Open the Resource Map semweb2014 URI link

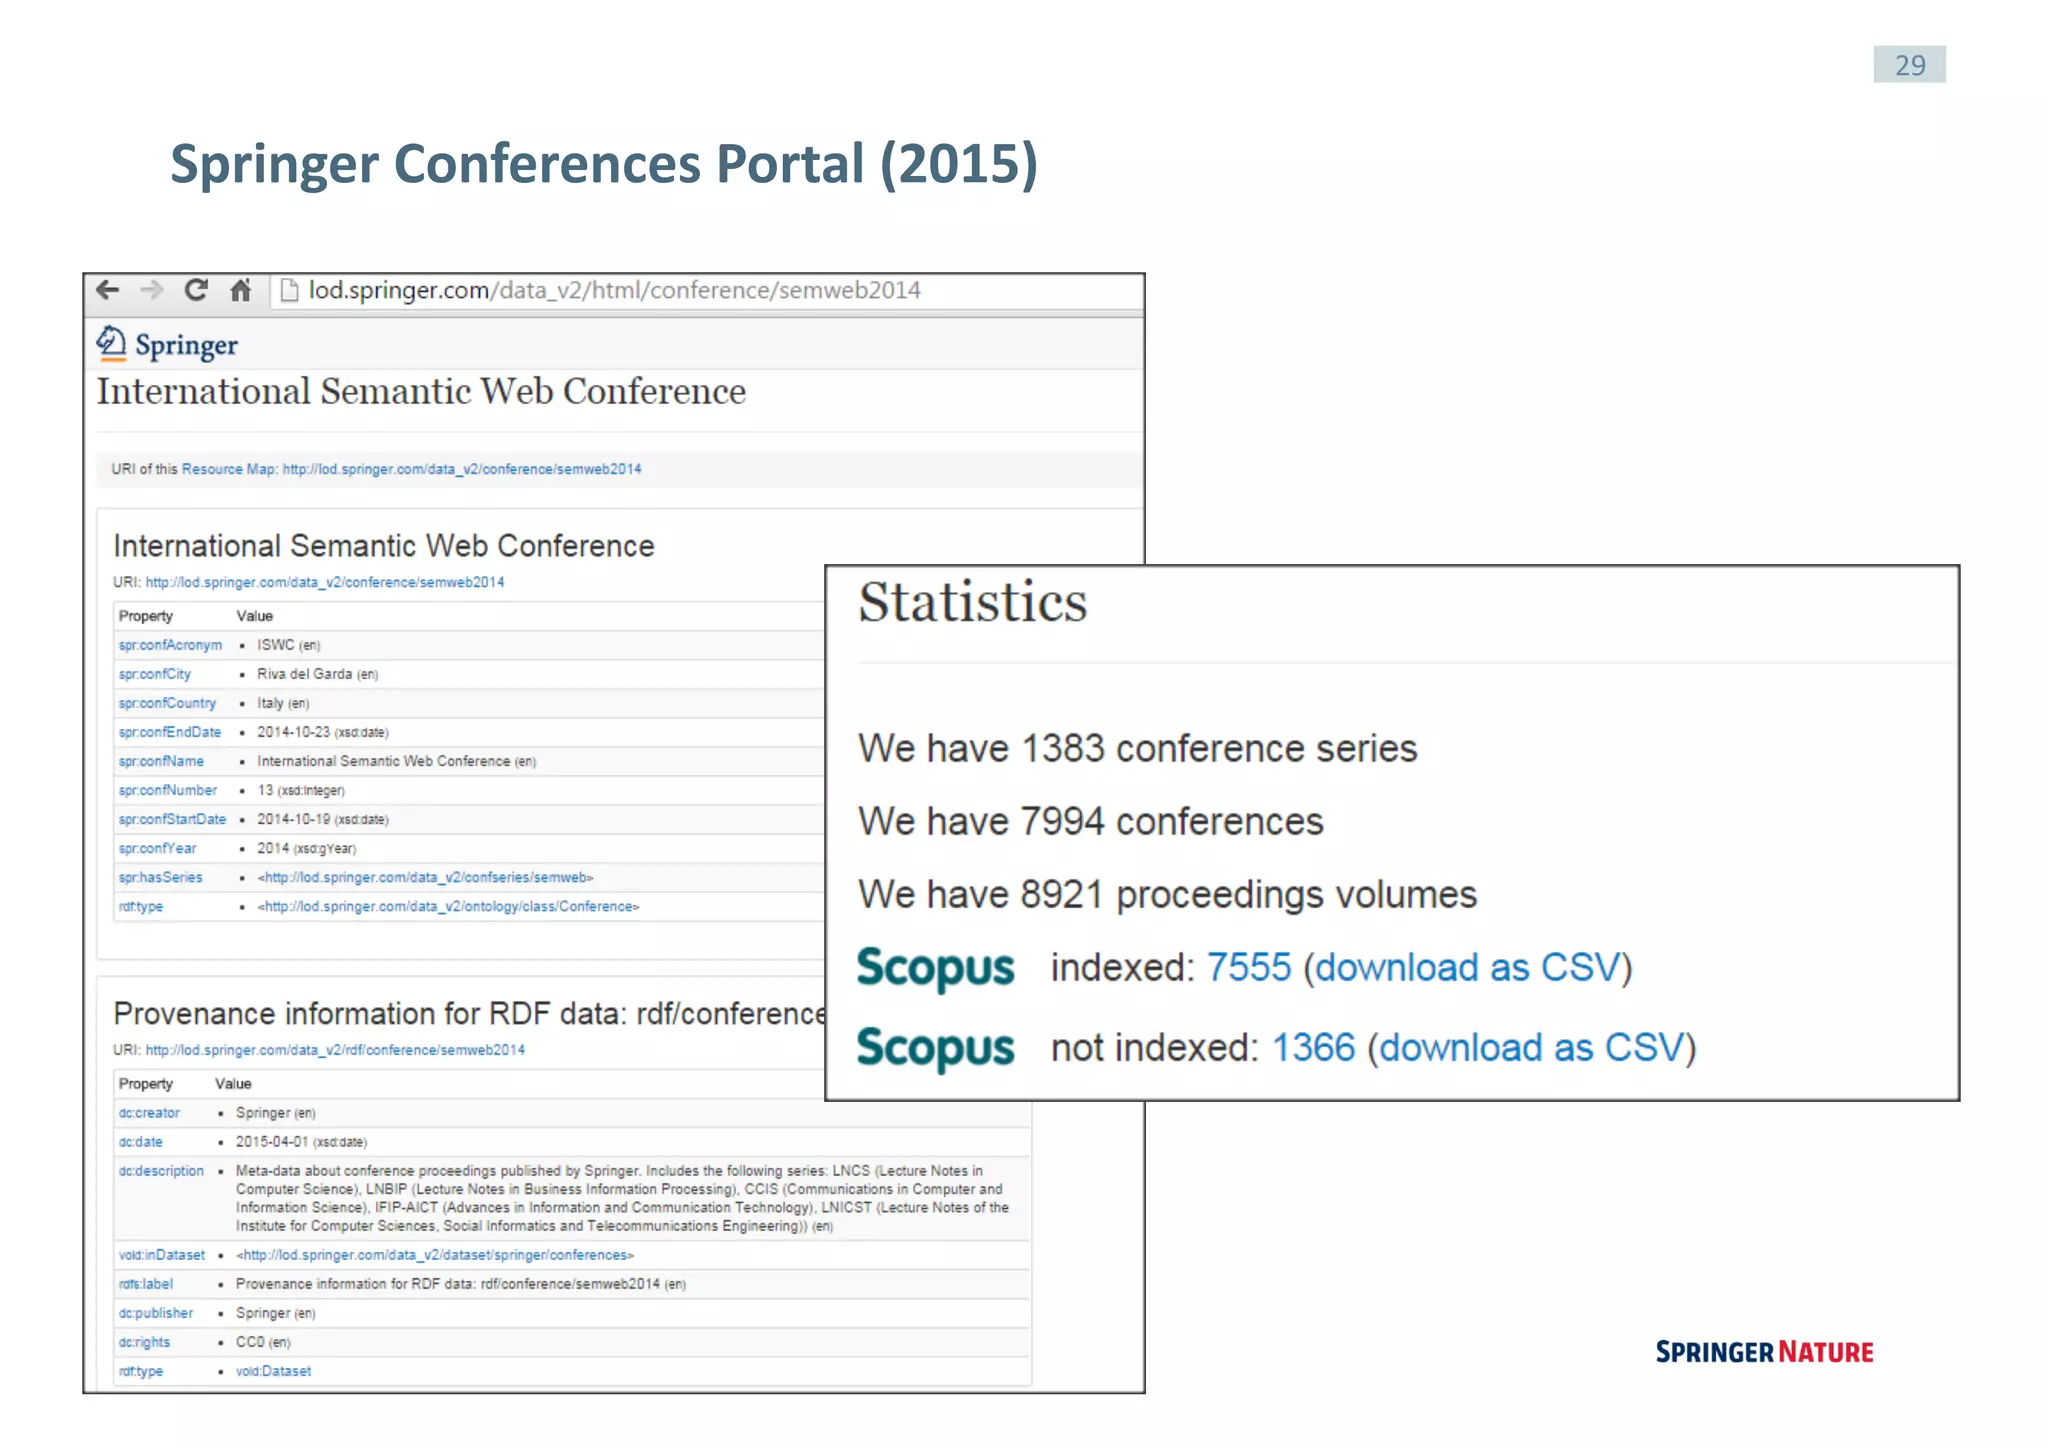[x=462, y=469]
